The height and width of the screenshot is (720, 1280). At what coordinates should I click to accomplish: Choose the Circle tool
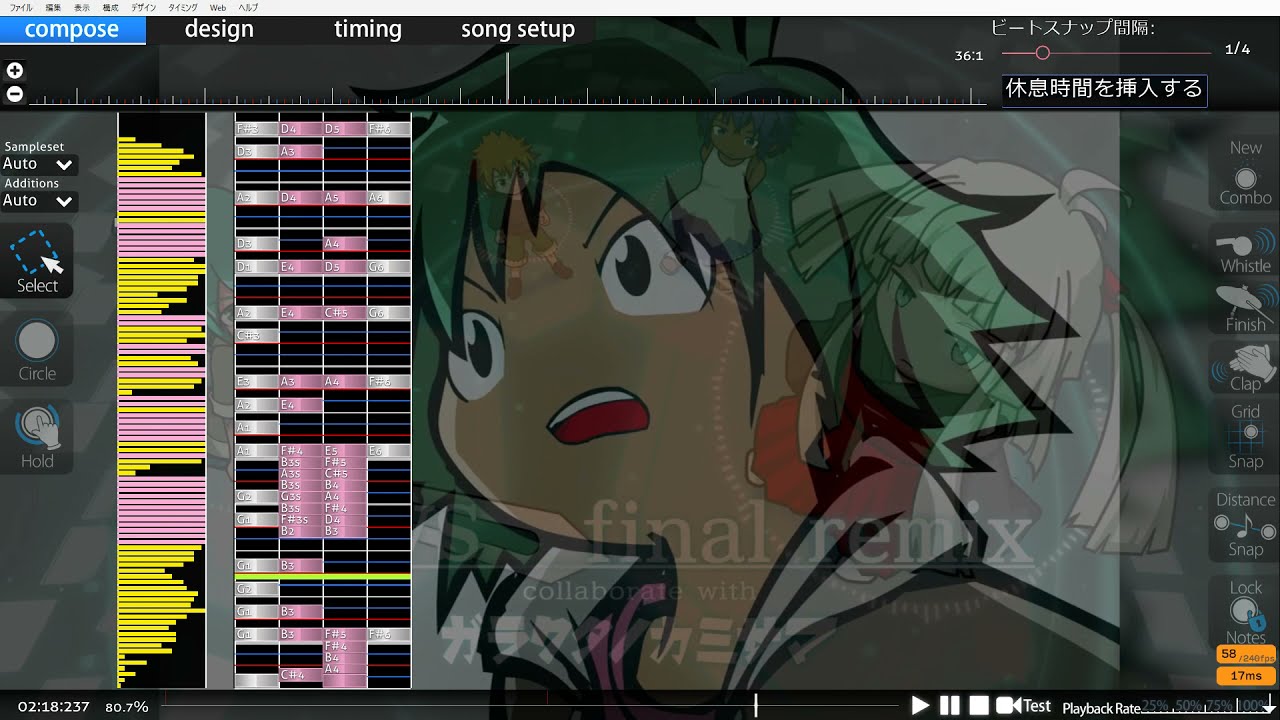(37, 350)
